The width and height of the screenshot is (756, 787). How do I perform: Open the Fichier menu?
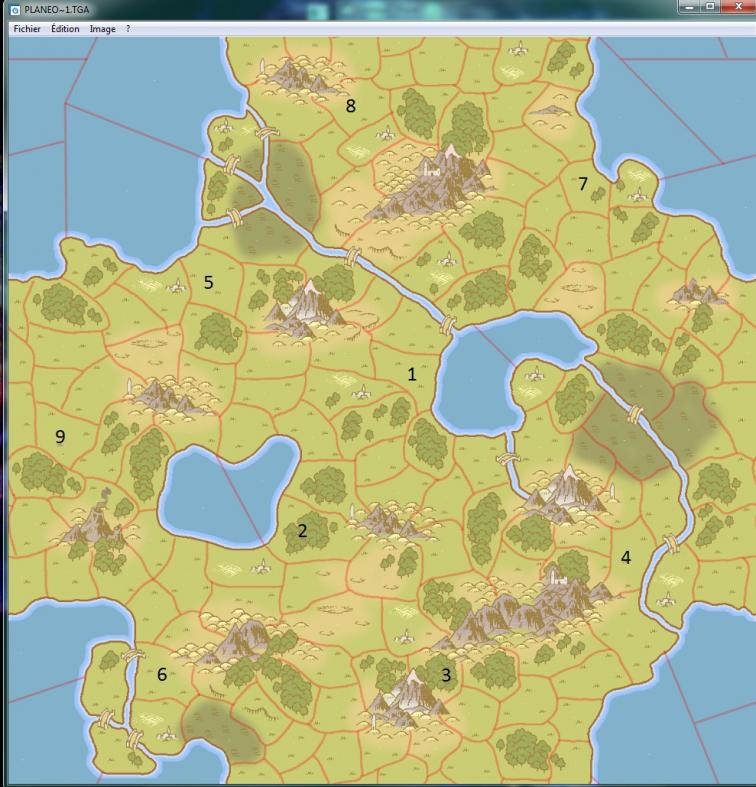(x=27, y=29)
